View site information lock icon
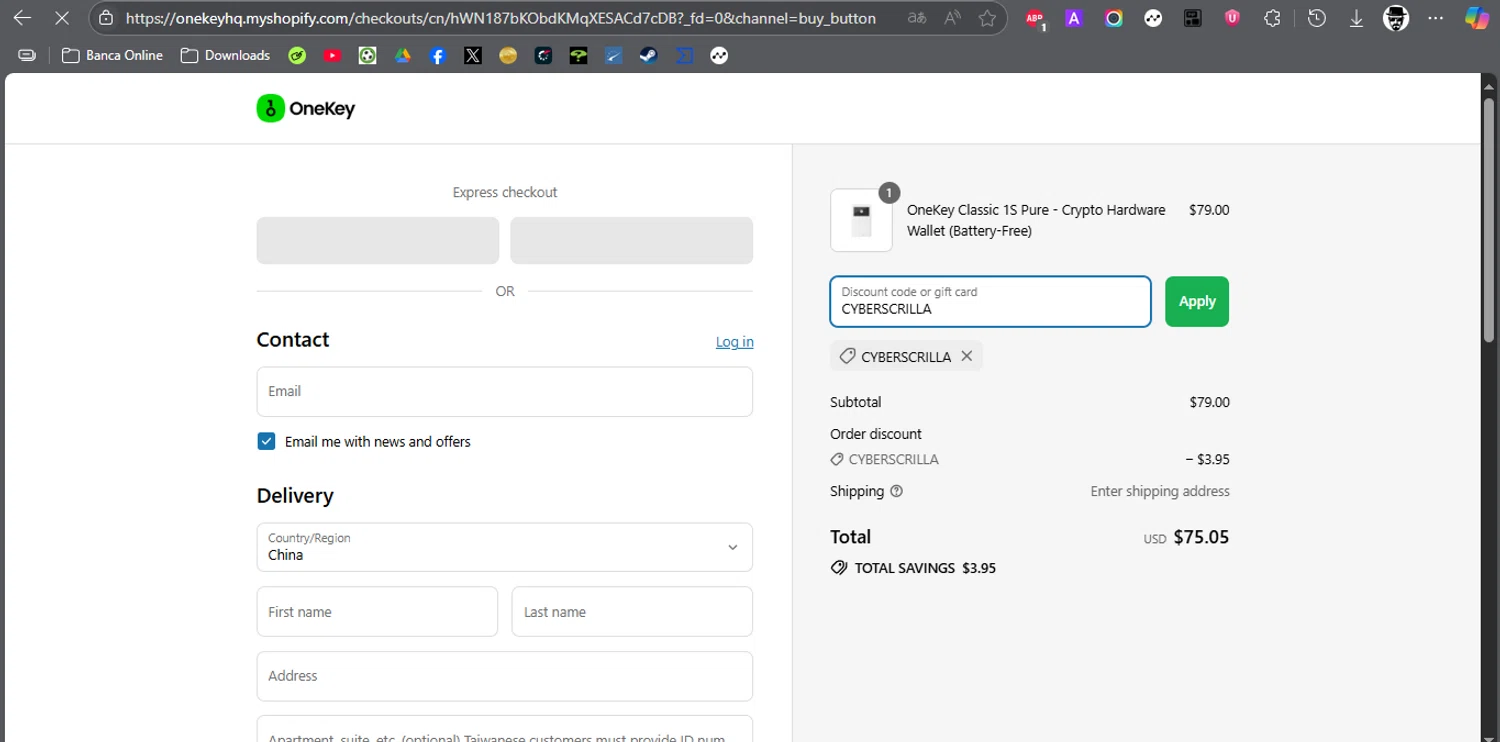 (x=106, y=18)
